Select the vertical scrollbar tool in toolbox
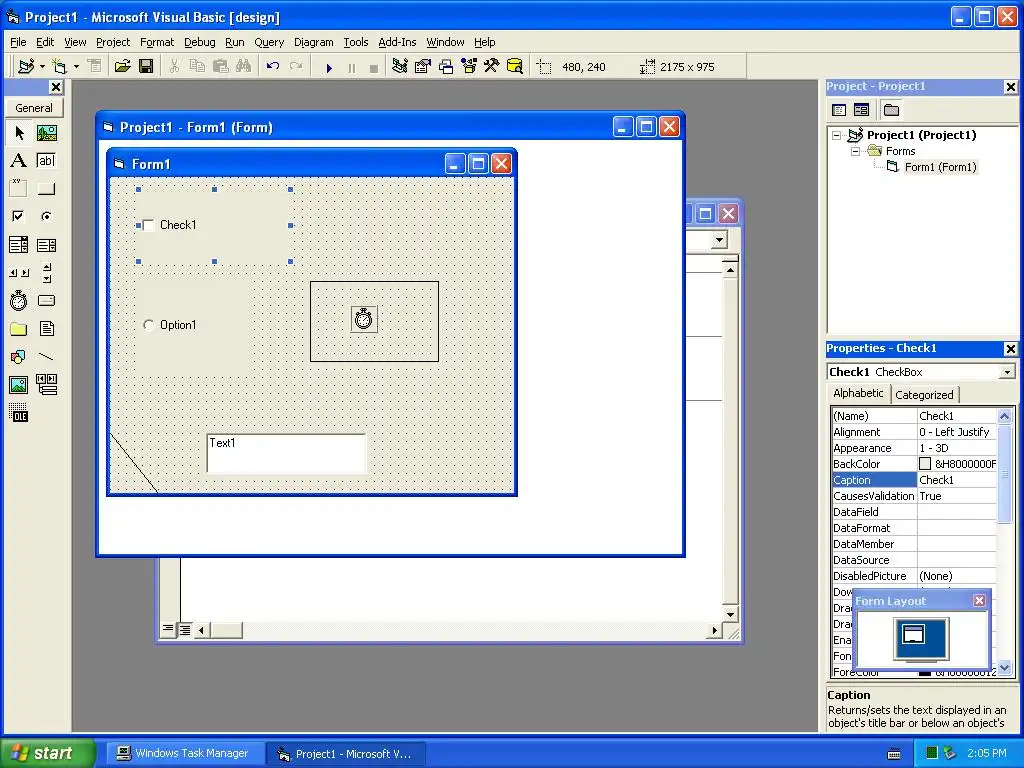1024x768 pixels. pyautogui.click(x=46, y=273)
